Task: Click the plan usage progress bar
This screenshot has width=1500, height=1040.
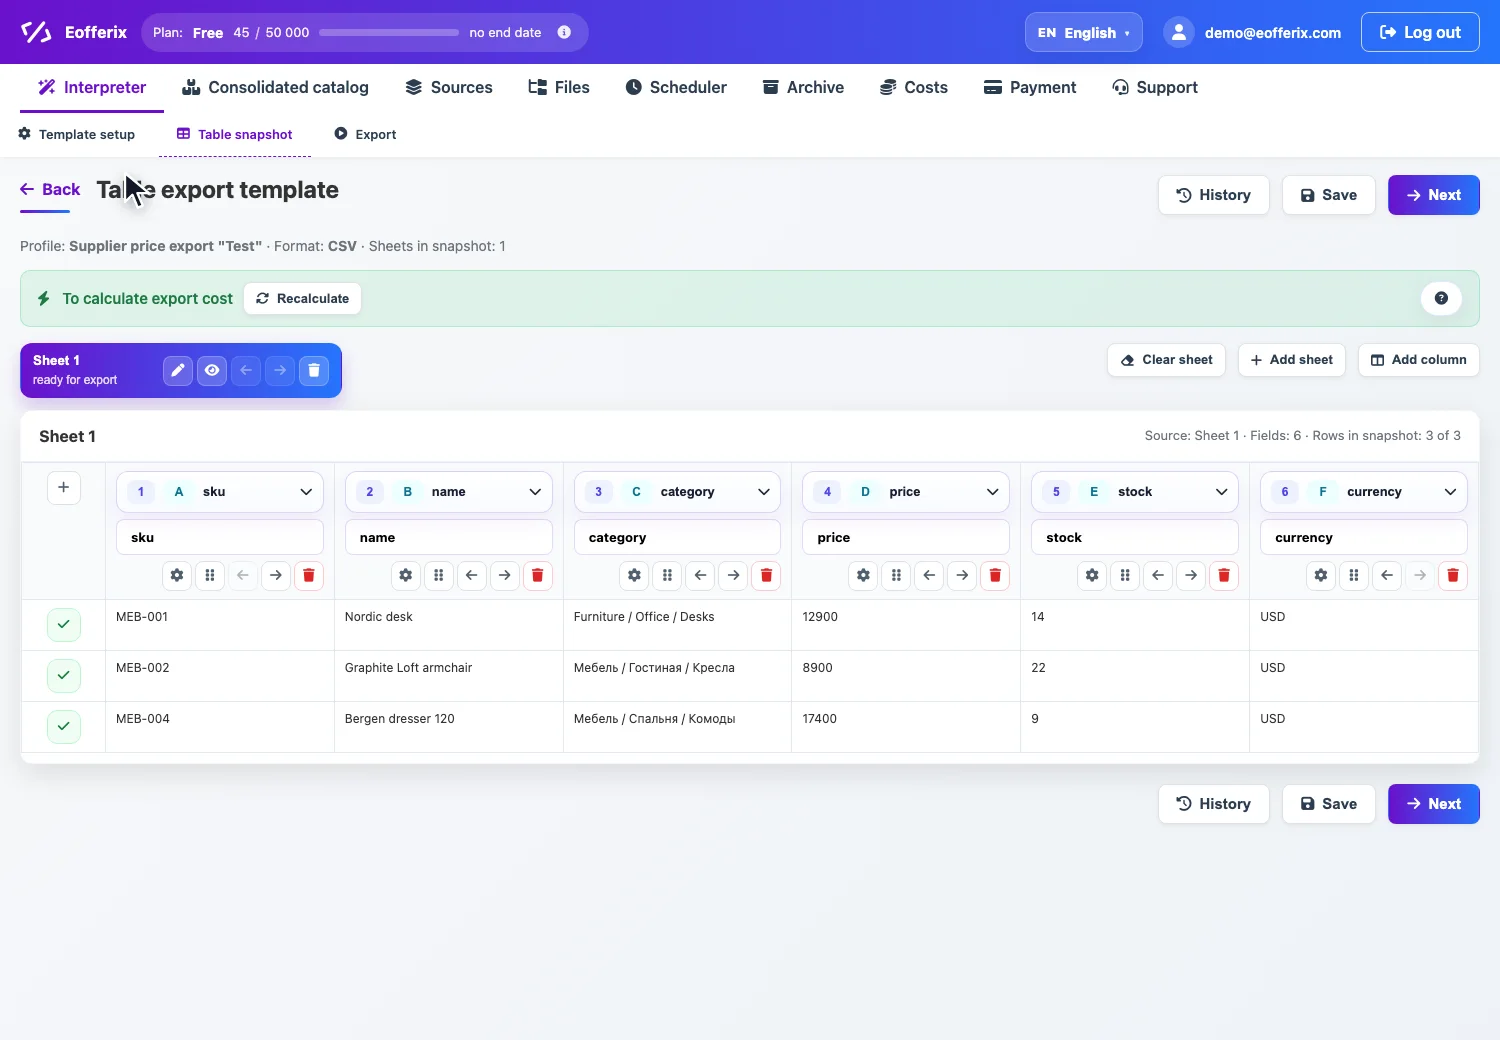Action: (389, 32)
